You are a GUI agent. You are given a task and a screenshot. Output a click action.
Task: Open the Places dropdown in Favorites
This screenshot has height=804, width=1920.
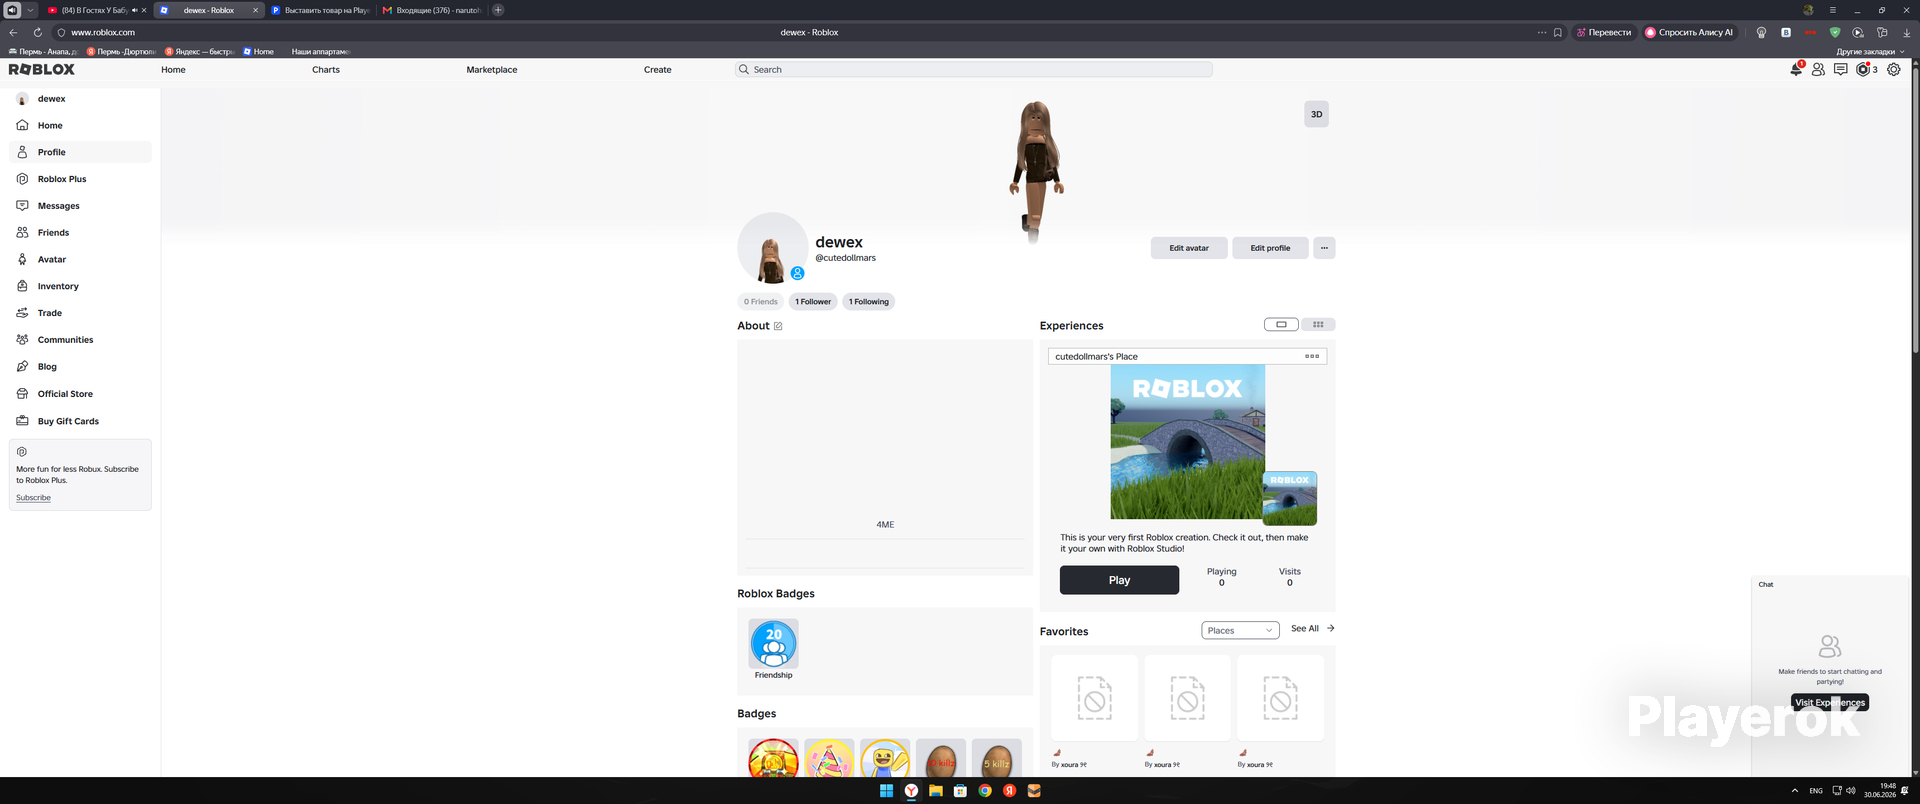click(1240, 630)
